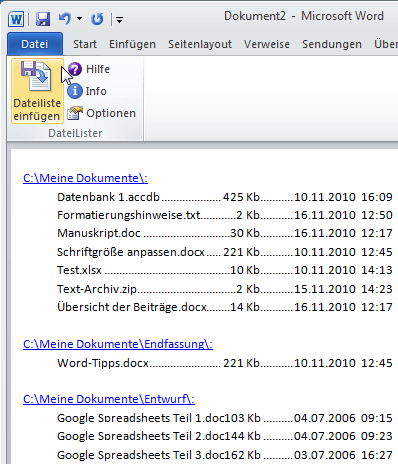
Task: Follow the C:\Meine Dokumente\: link
Action: [x=85, y=178]
